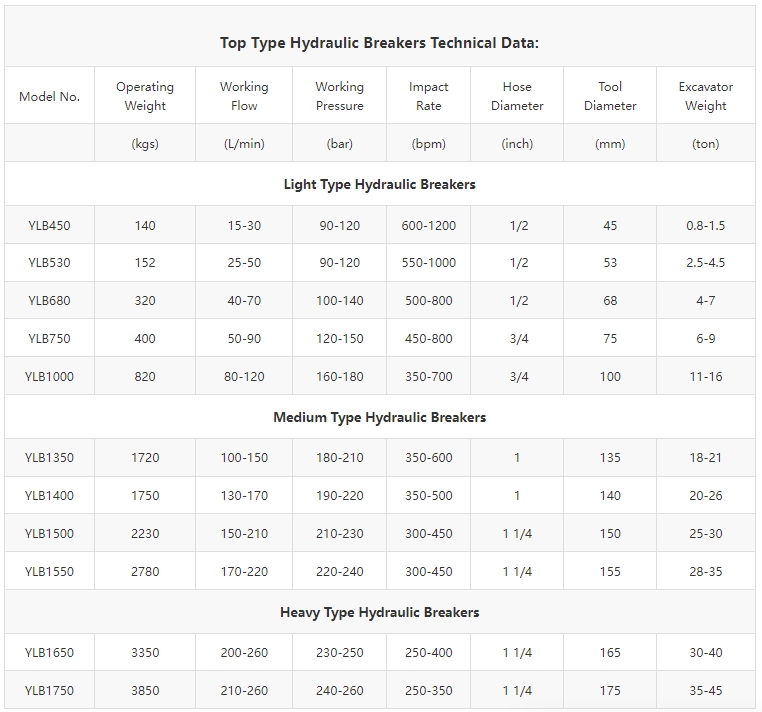Click model cell 'YLB1750'

tap(49, 690)
